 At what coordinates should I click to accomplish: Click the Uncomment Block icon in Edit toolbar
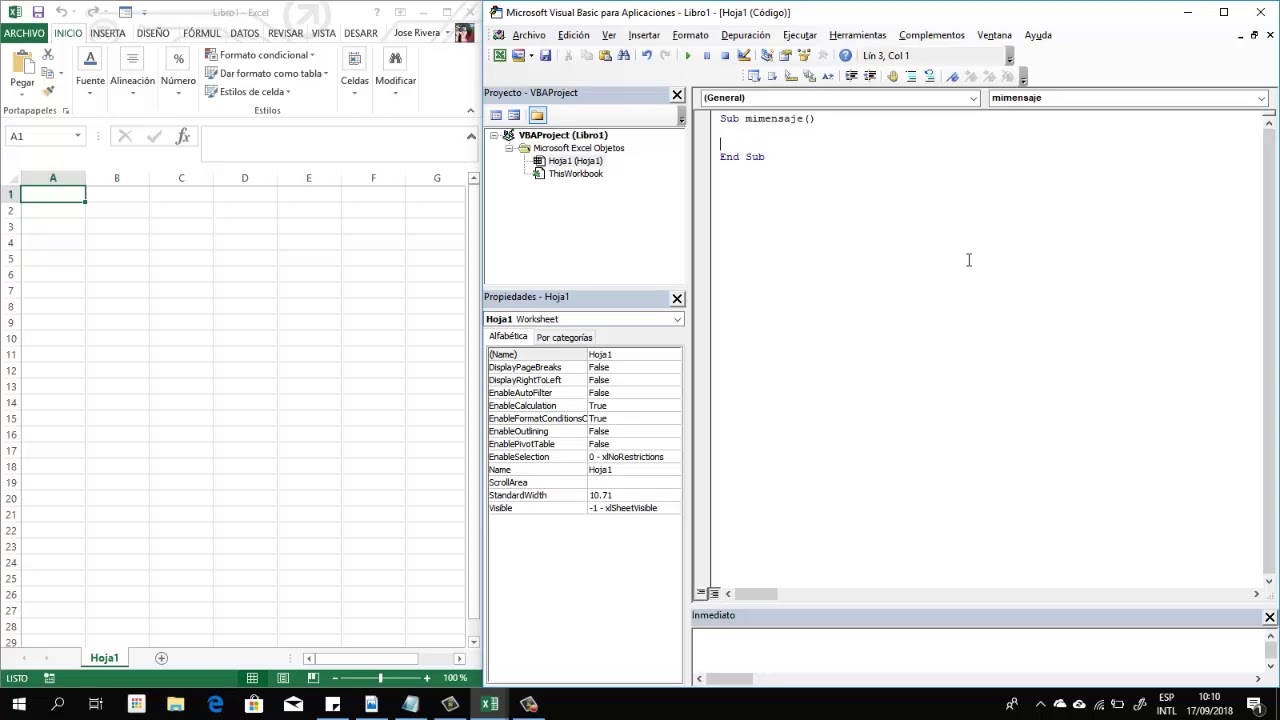(x=930, y=76)
